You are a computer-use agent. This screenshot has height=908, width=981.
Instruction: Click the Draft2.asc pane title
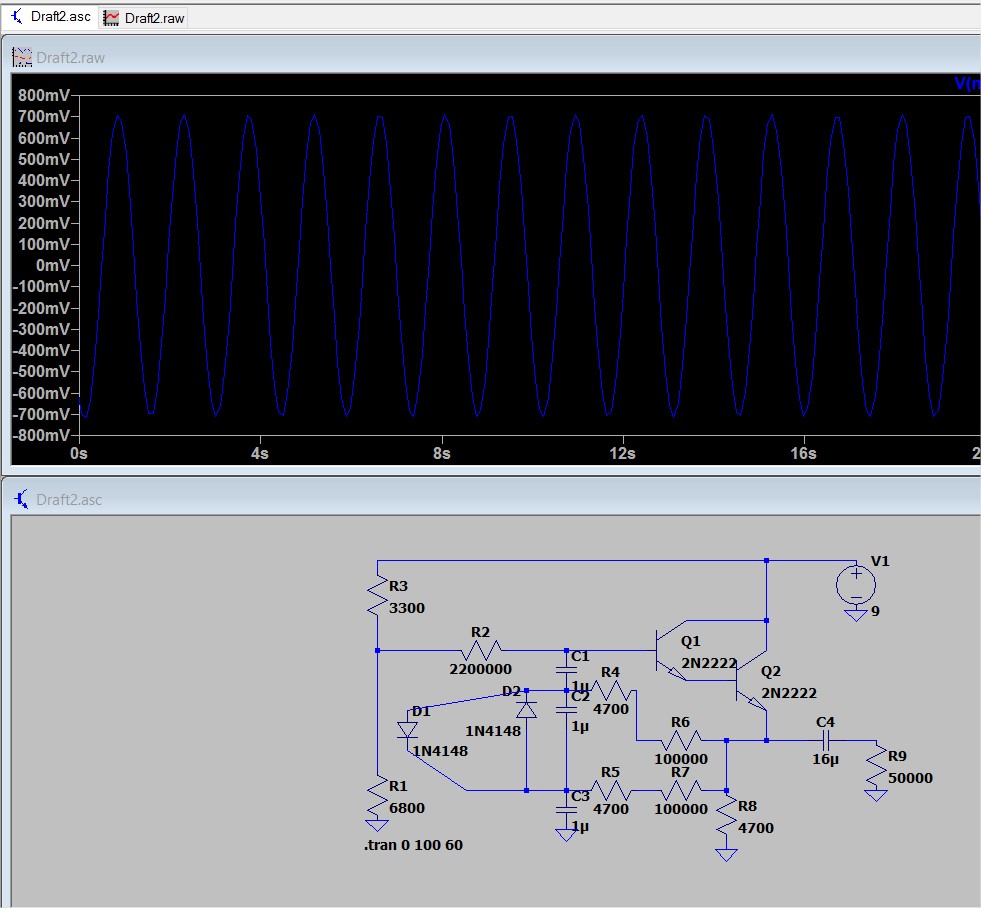[x=69, y=499]
